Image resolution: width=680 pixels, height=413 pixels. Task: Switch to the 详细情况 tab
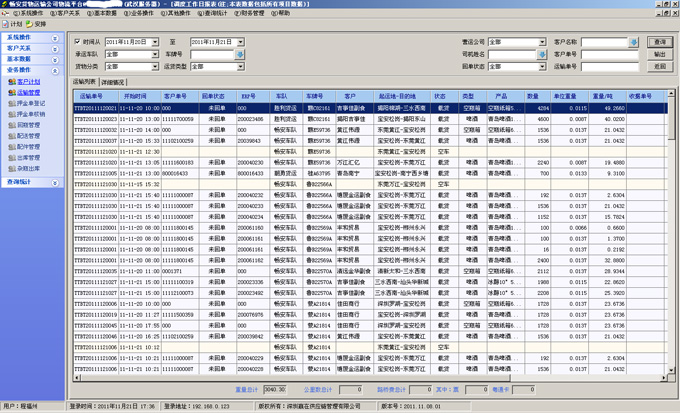[112, 82]
